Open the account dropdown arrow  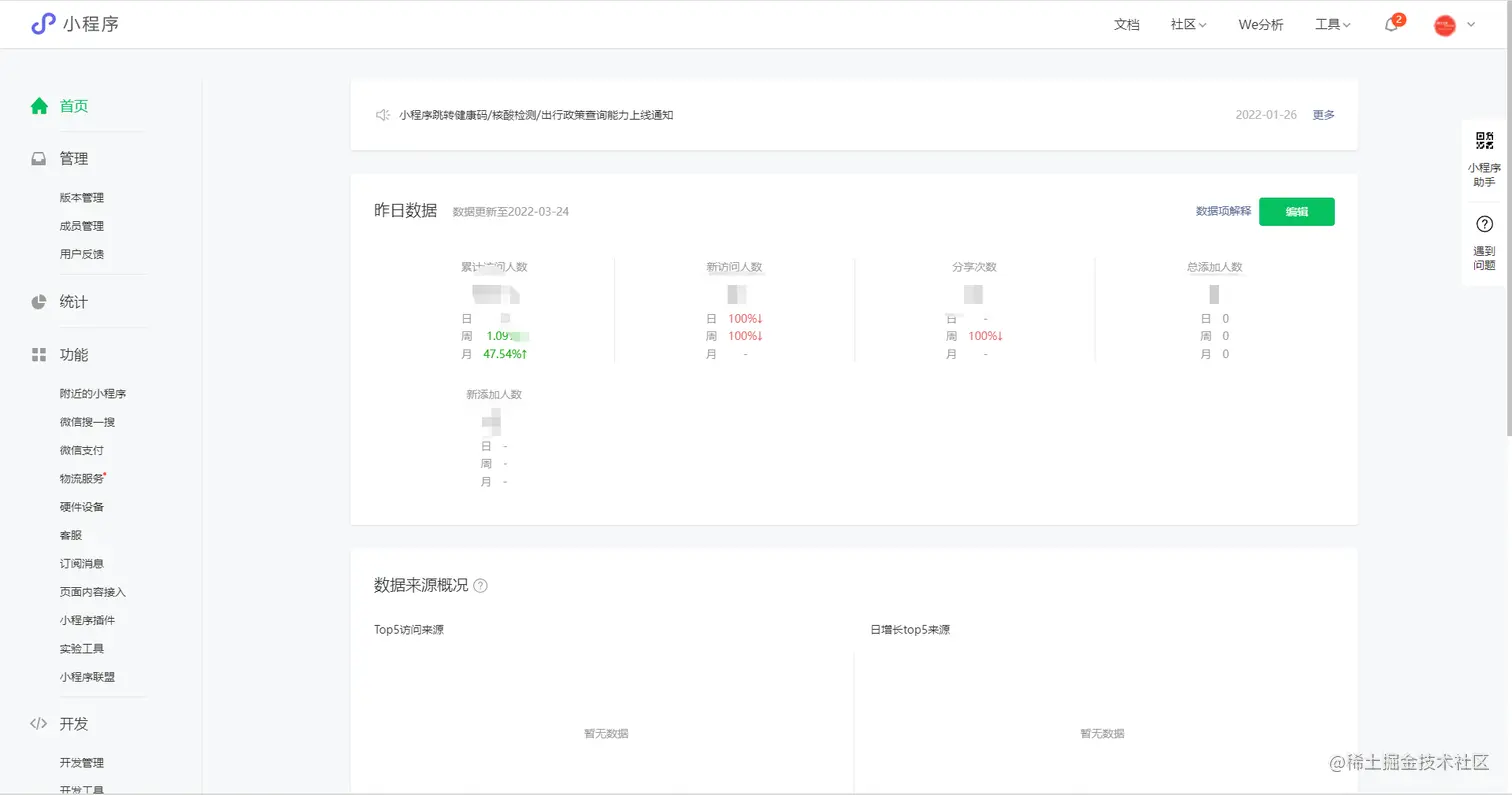(1471, 25)
